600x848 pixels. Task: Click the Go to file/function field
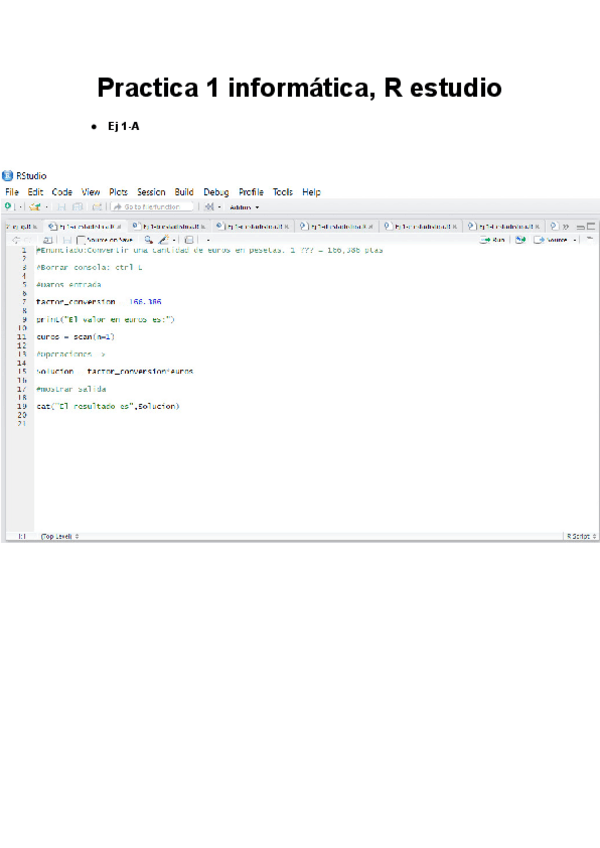point(152,207)
